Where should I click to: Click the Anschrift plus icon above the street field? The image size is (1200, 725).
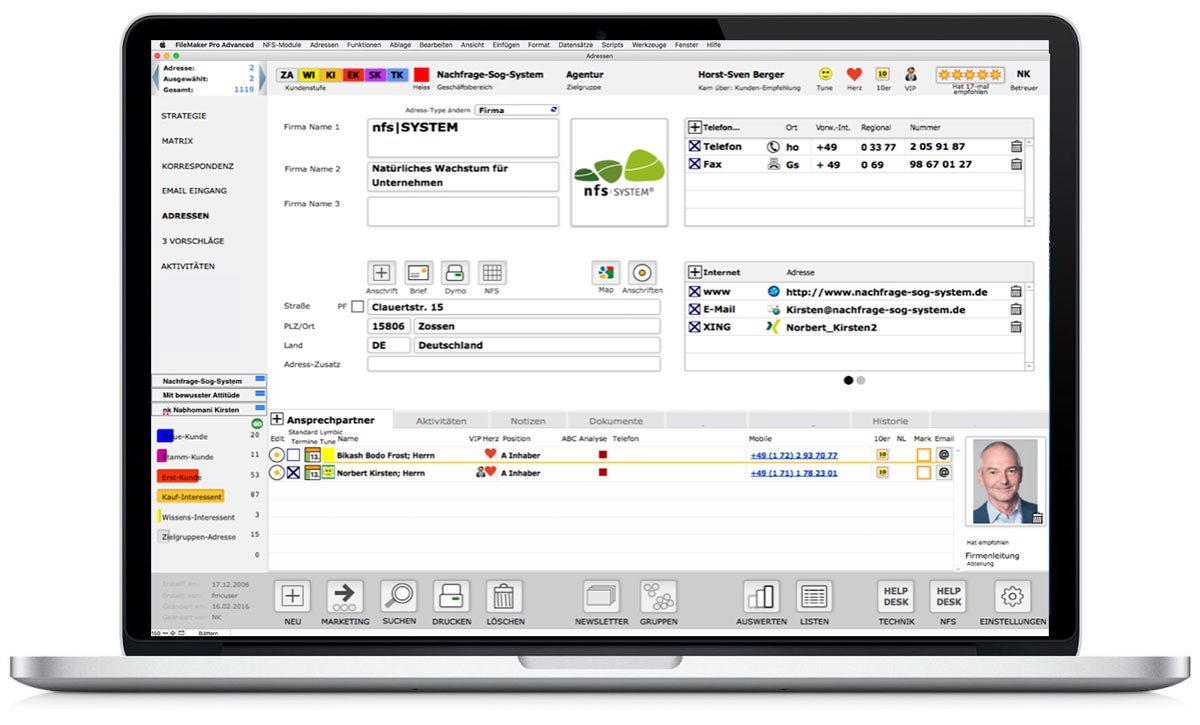(381, 273)
